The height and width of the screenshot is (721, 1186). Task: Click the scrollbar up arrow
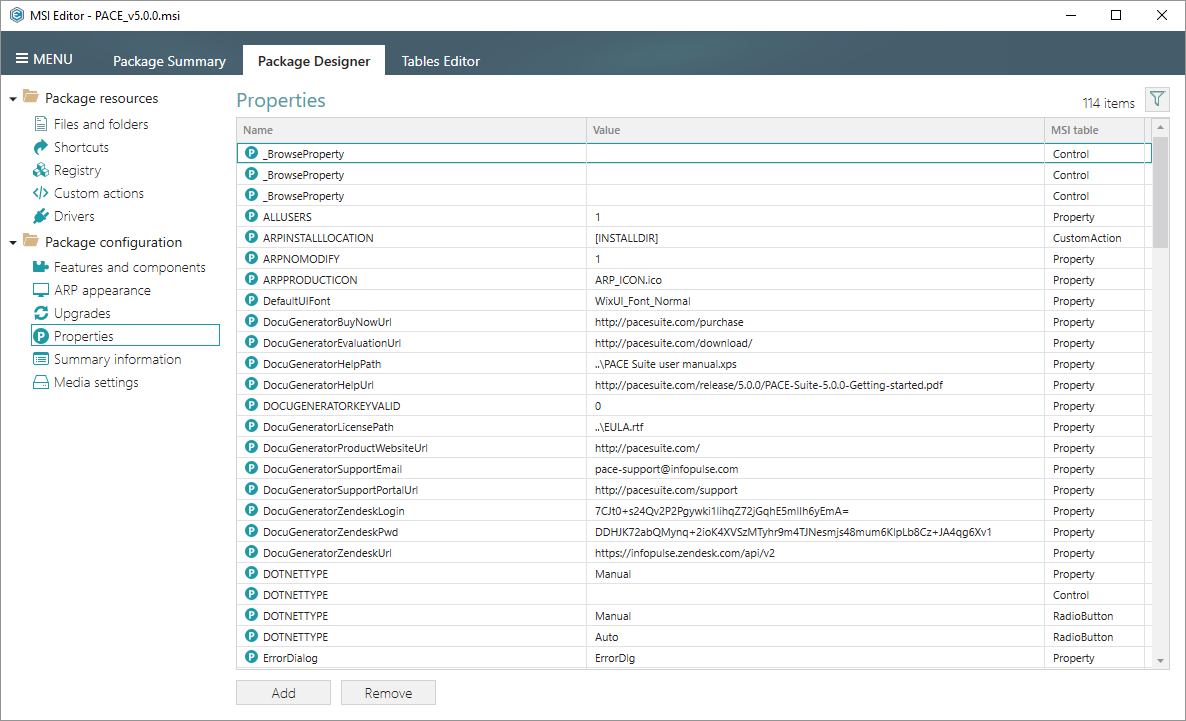[x=1160, y=127]
